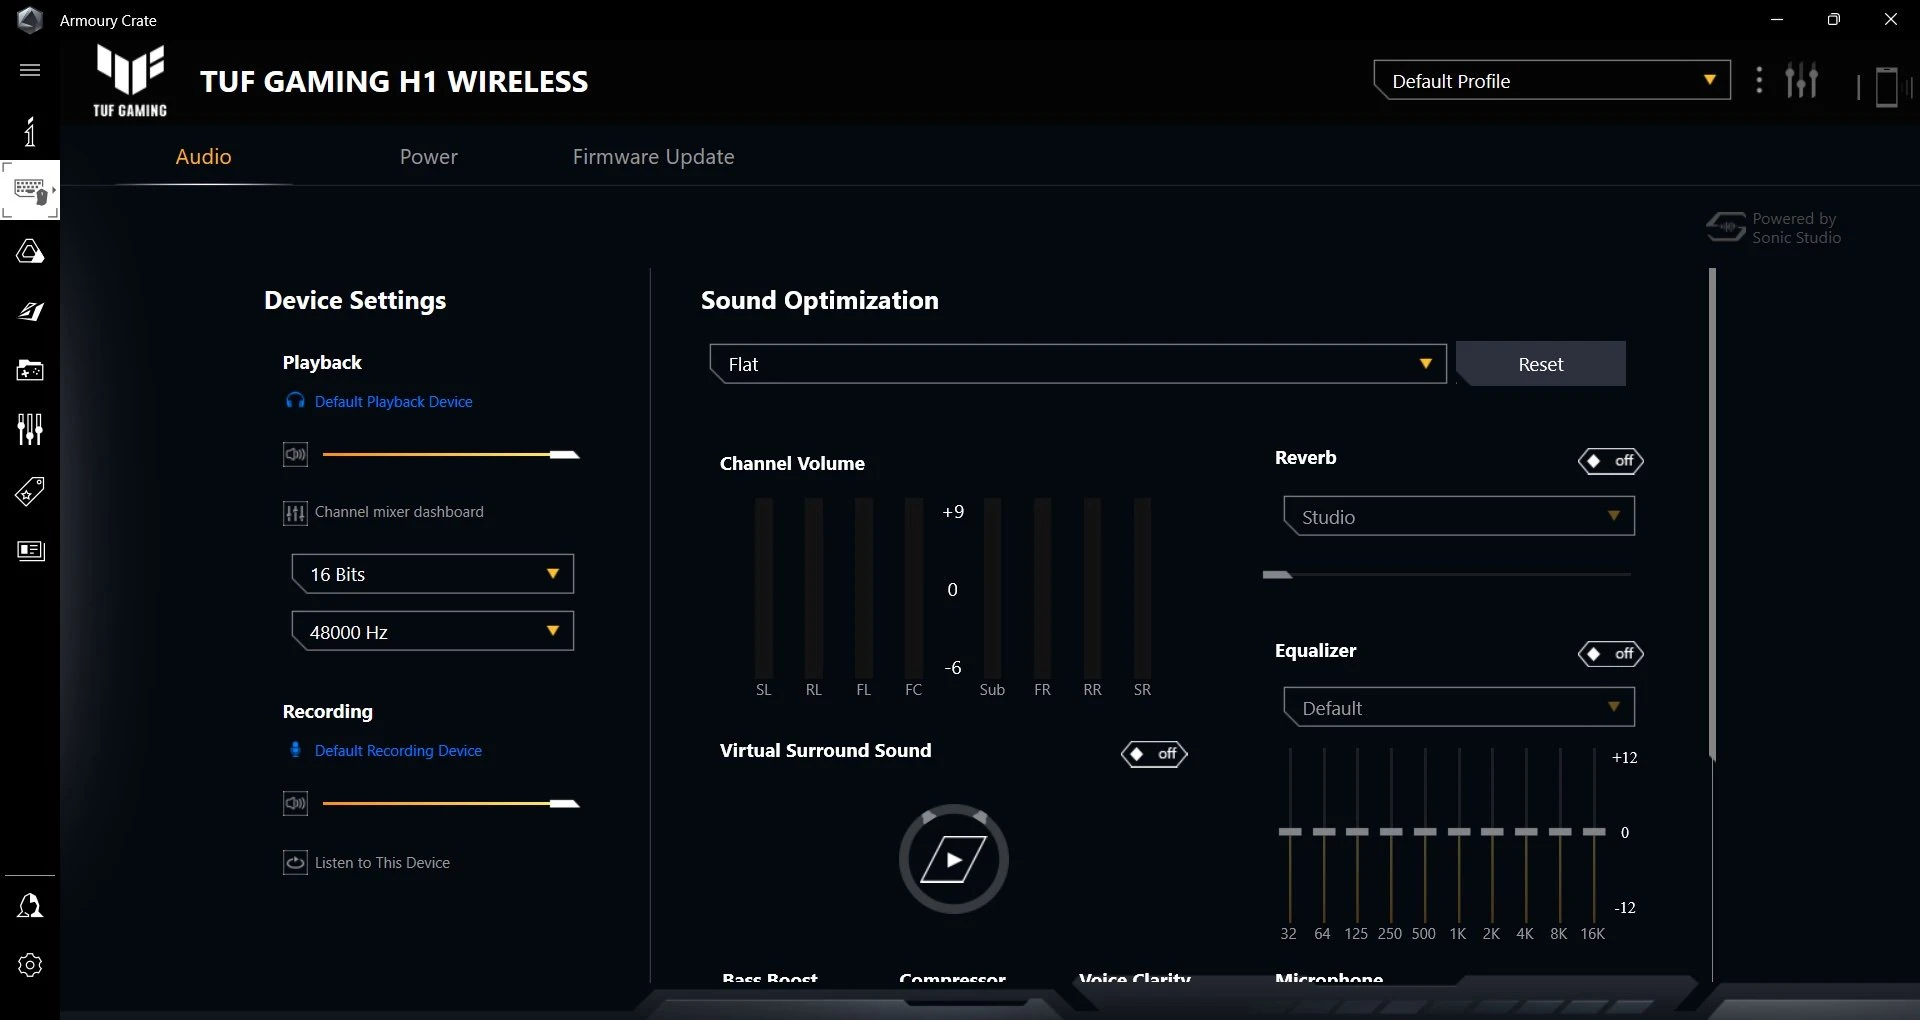This screenshot has height=1020, width=1920.
Task: Open the Featured deals tag icon
Action: pyautogui.click(x=30, y=491)
